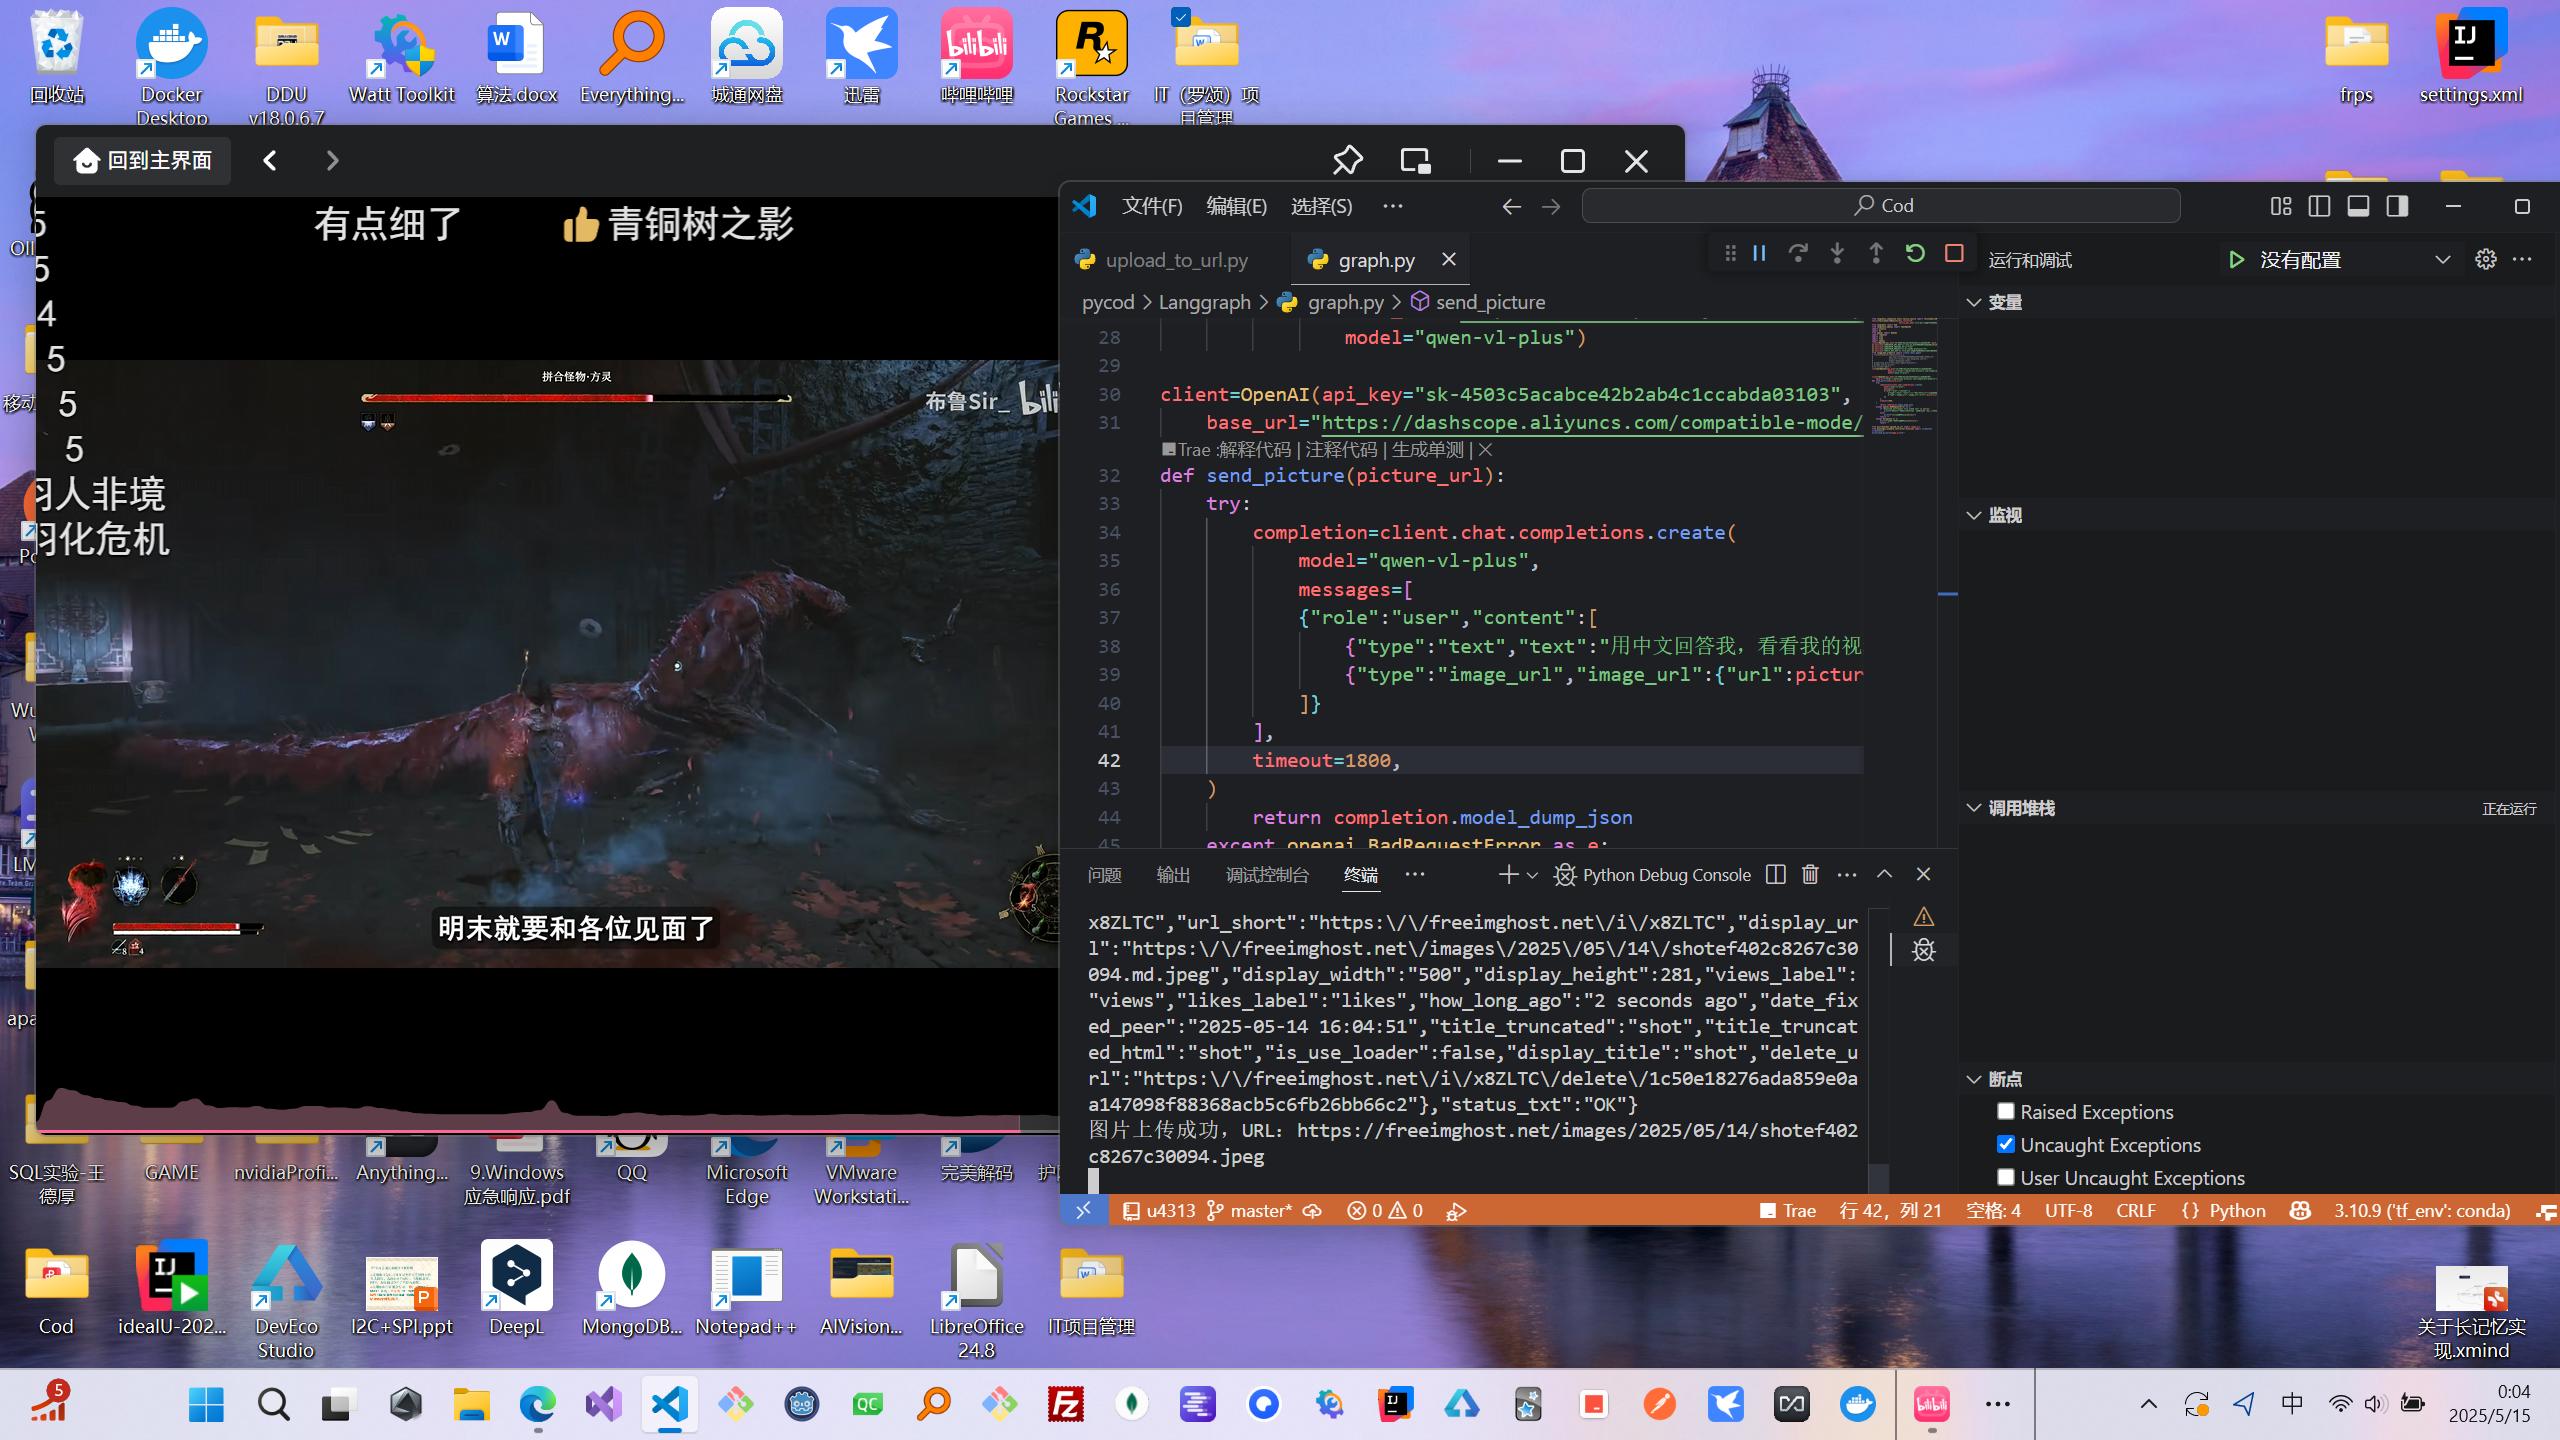Image resolution: width=2560 pixels, height=1440 pixels.
Task: Open Docker Desktop desktop shortcut
Action: pyautogui.click(x=172, y=66)
